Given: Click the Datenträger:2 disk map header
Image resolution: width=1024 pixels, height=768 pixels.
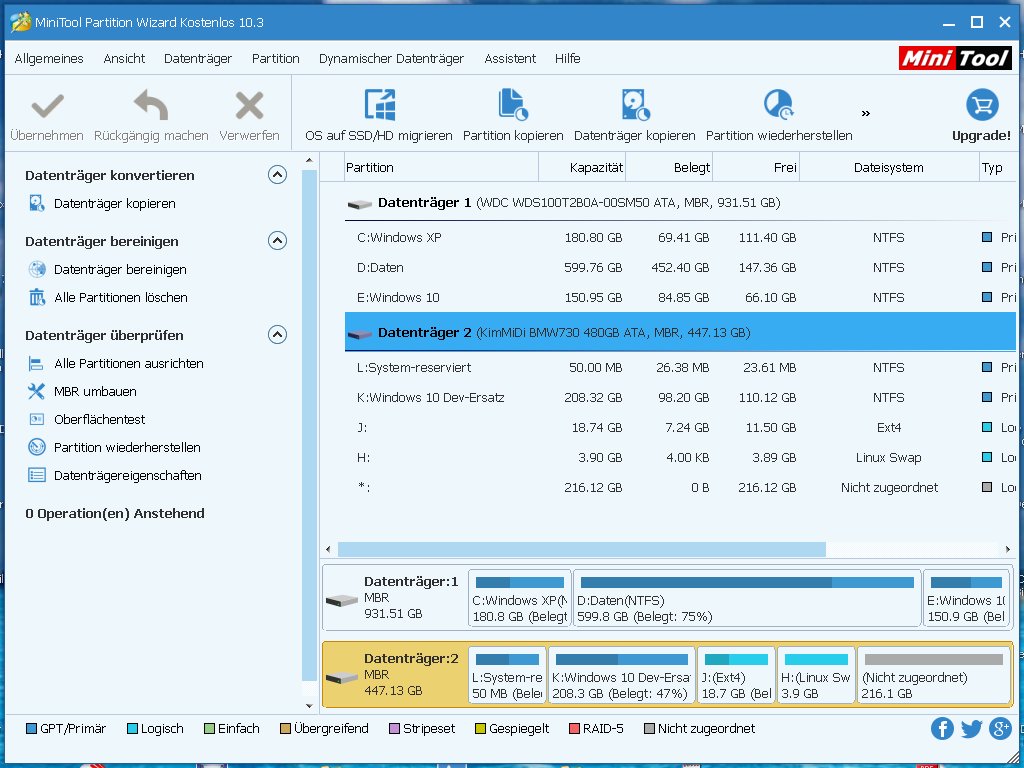Looking at the screenshot, I should coord(394,675).
